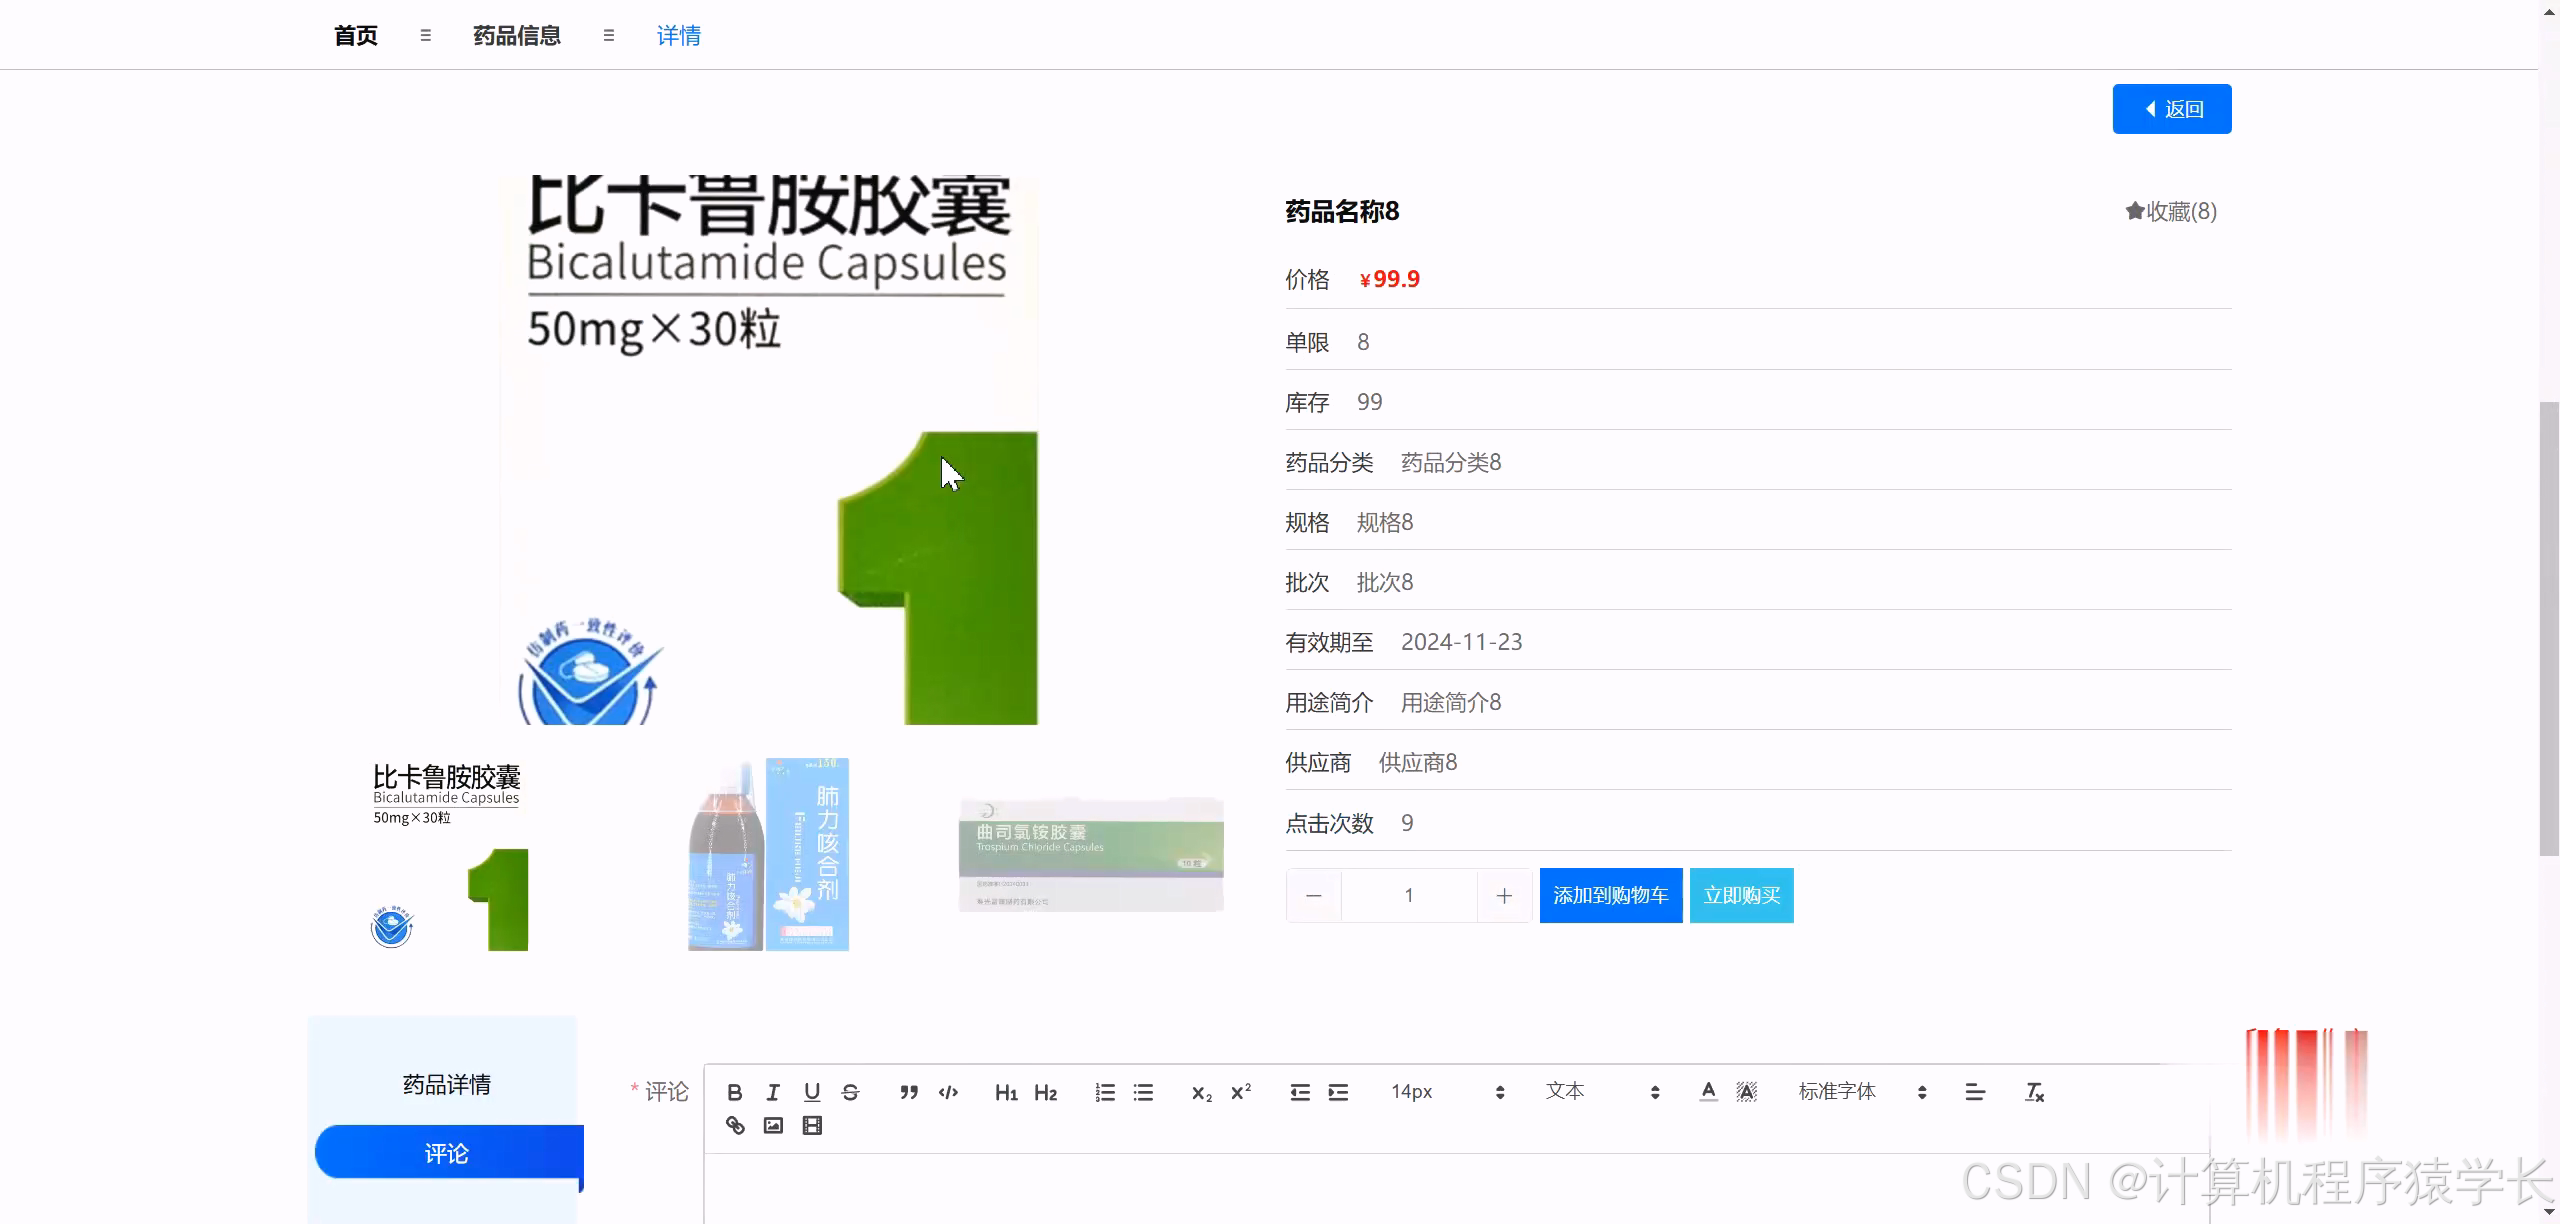Increase quantity with the plus stepper
This screenshot has width=2560, height=1224.
[1504, 895]
